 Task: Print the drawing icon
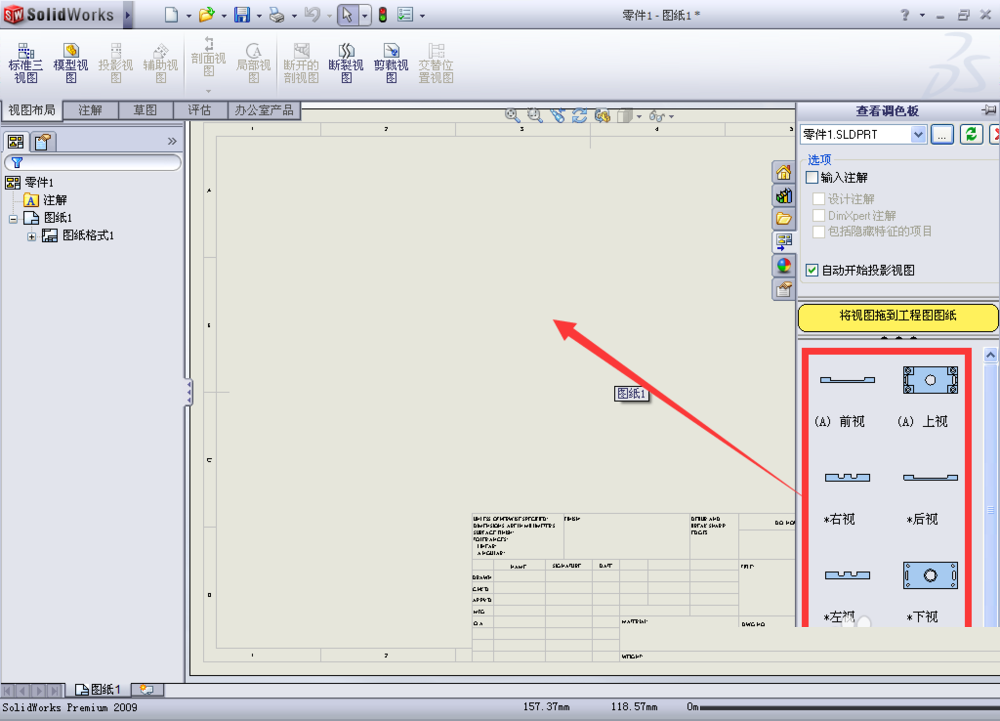point(277,15)
